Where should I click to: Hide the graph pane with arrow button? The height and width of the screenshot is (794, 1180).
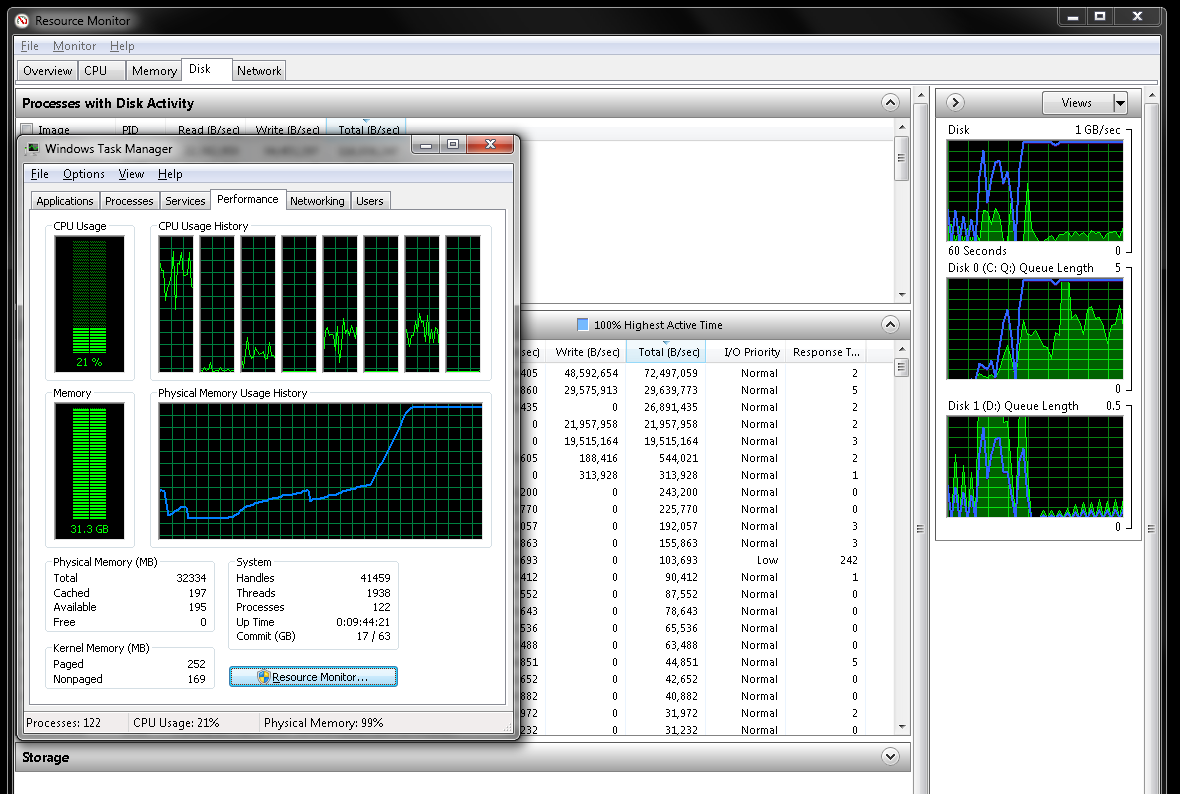[955, 103]
